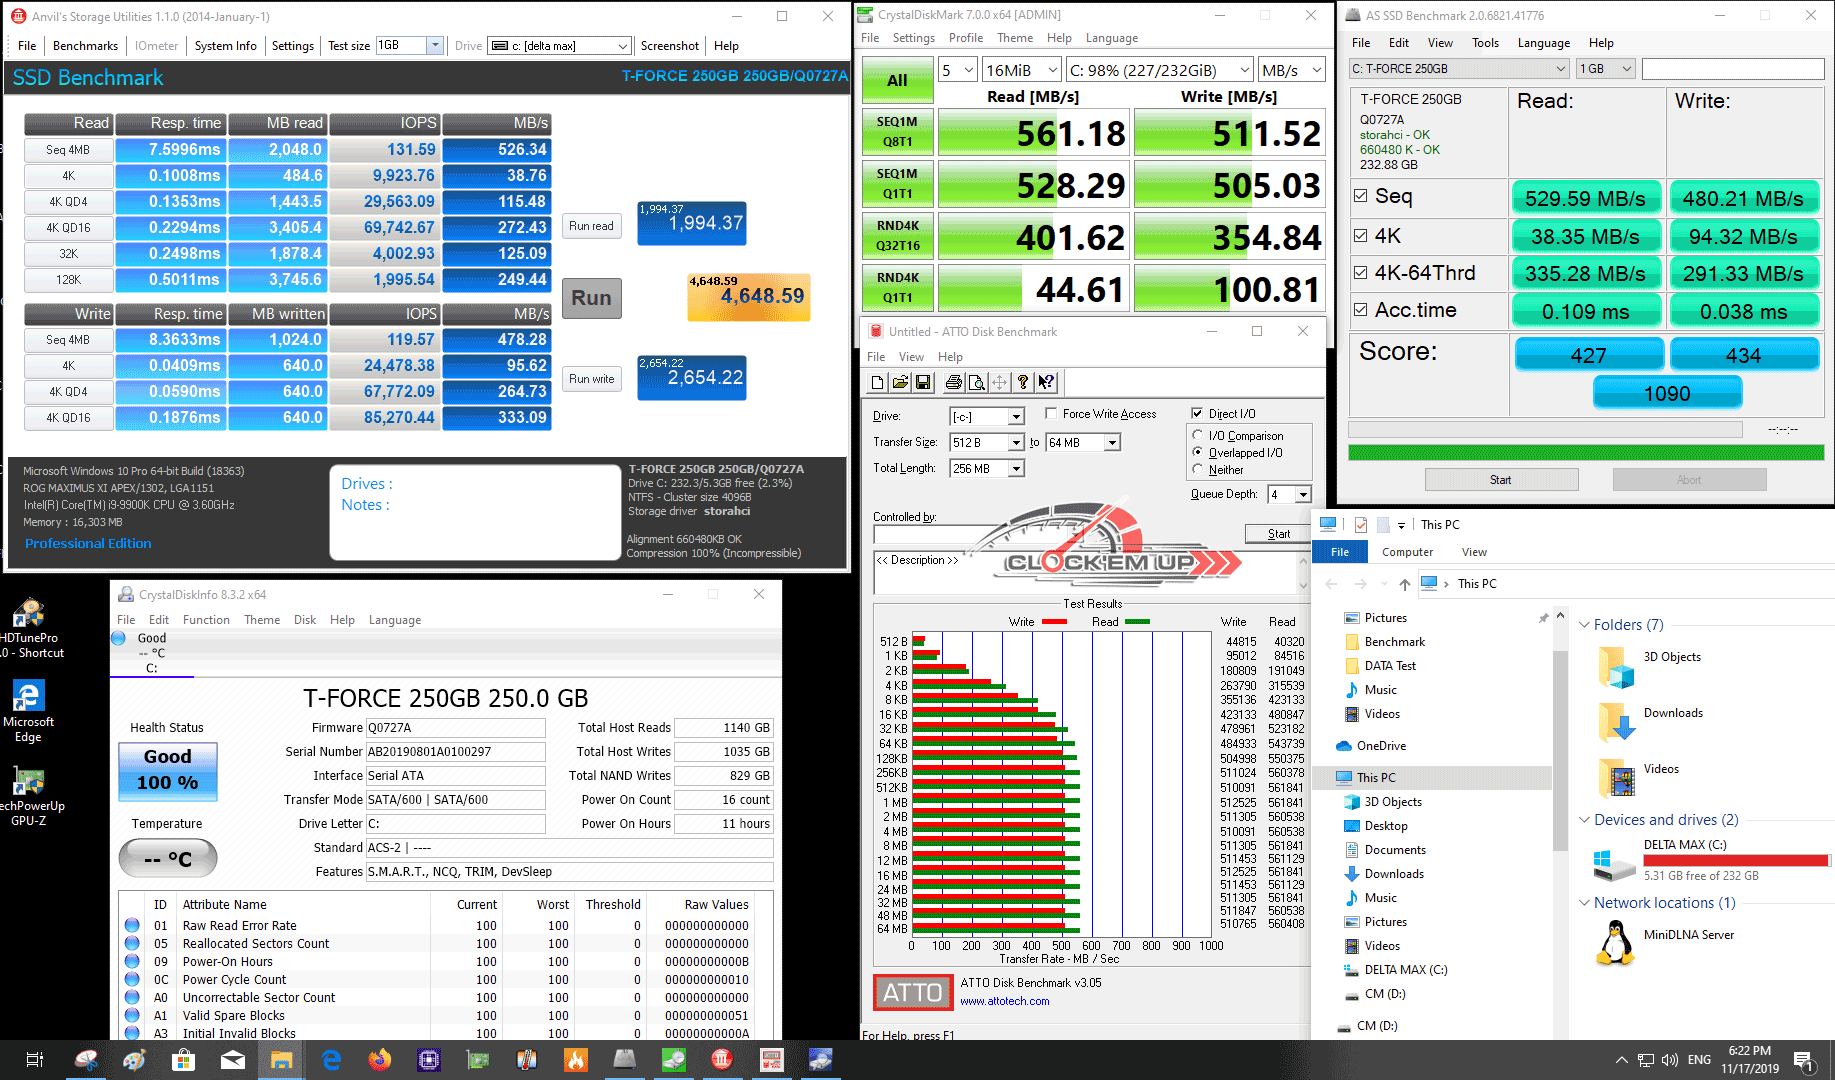
Task: Open the Queue Depth dropdown in ATTO
Action: tap(1303, 495)
